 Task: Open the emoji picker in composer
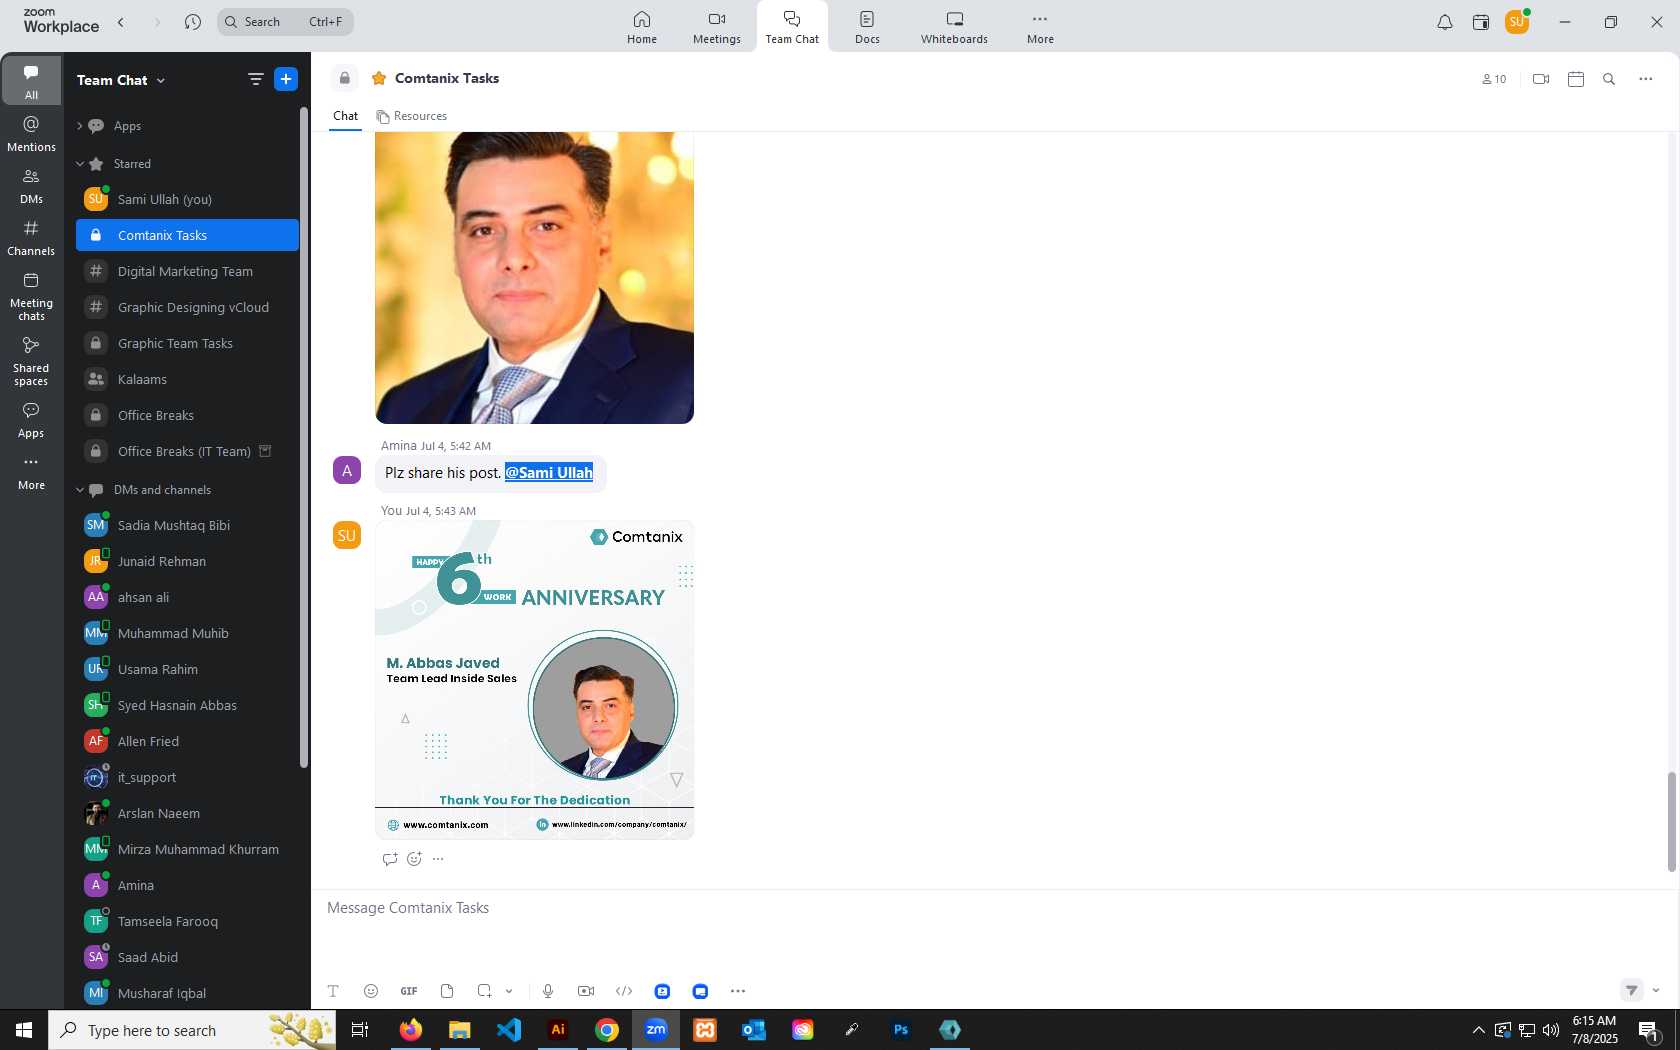click(371, 991)
